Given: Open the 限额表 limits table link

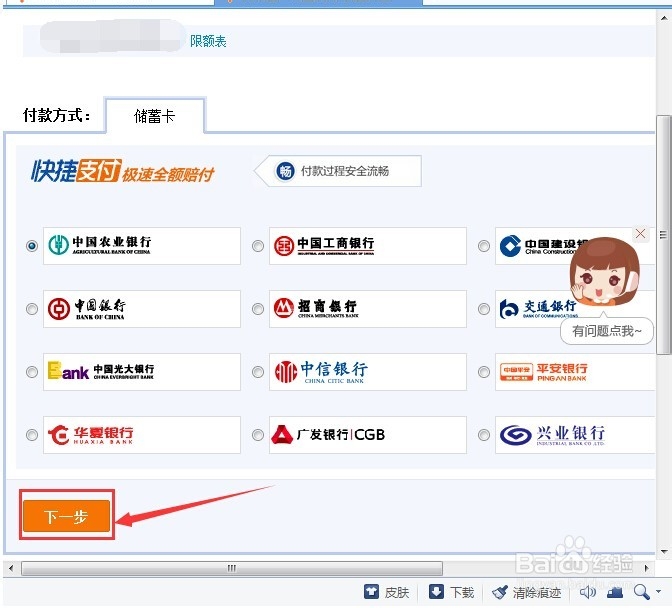Looking at the screenshot, I should point(208,41).
